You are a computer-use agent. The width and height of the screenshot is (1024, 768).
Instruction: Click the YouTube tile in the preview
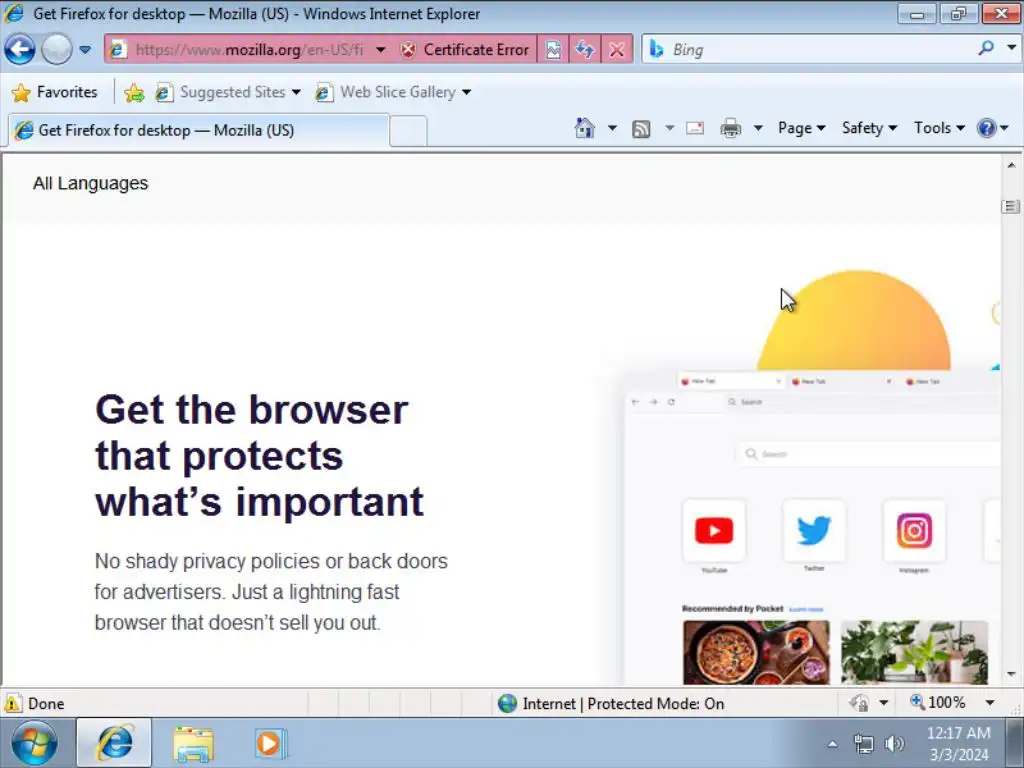click(714, 531)
